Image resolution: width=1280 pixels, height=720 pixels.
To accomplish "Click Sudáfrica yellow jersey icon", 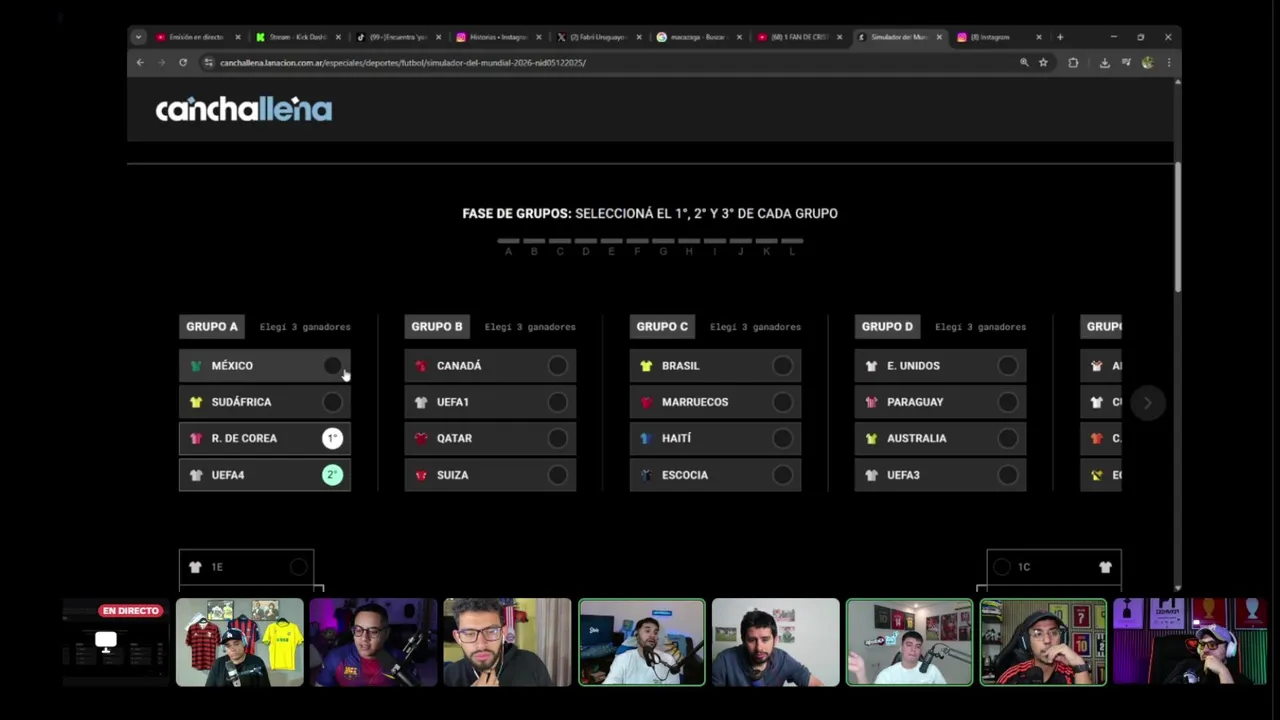I will coord(196,402).
